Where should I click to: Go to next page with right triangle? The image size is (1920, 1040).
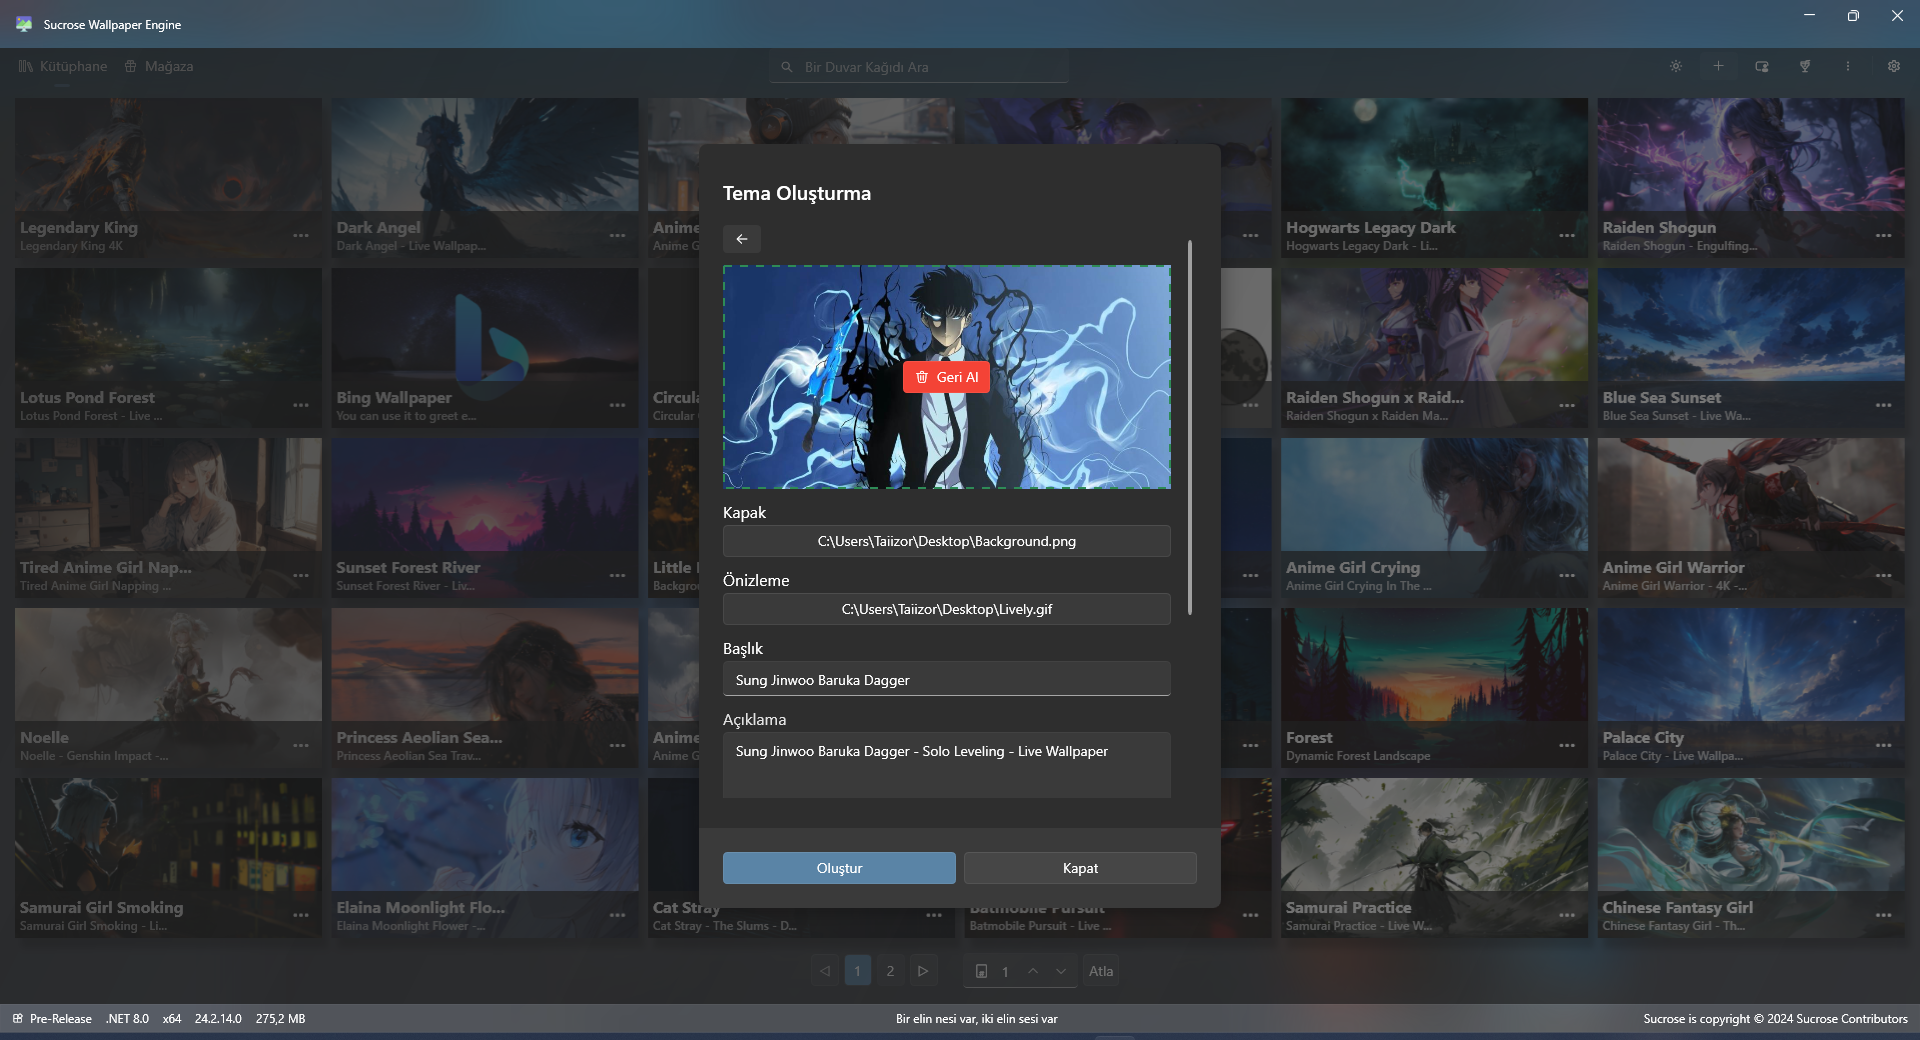pyautogui.click(x=923, y=971)
